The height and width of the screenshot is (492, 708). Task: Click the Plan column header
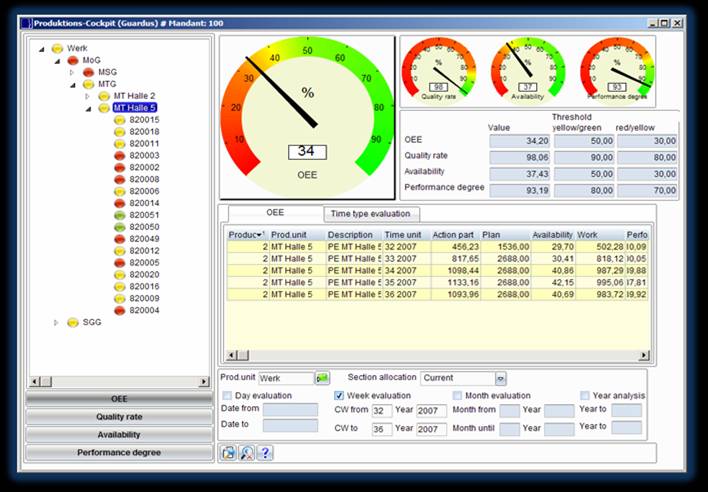506,235
